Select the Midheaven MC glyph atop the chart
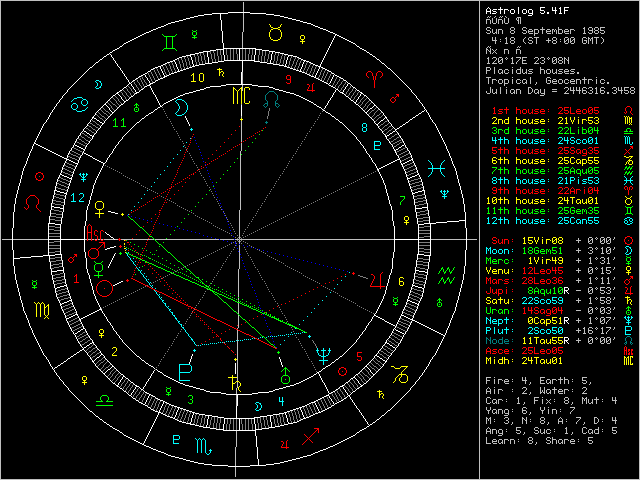640x480 pixels. [x=240, y=96]
